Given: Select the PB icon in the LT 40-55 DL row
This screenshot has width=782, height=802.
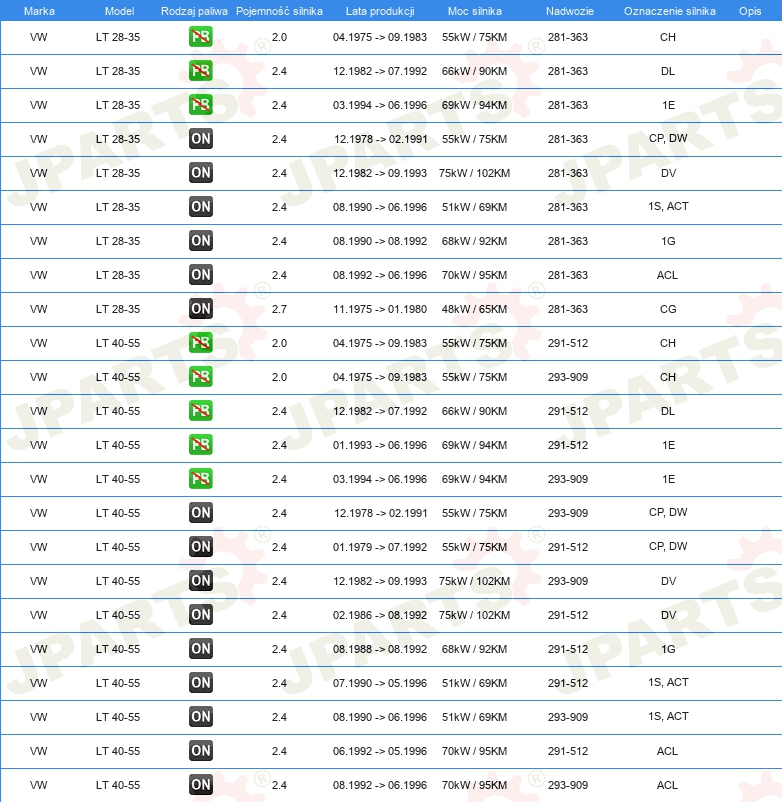Looking at the screenshot, I should point(200,411).
